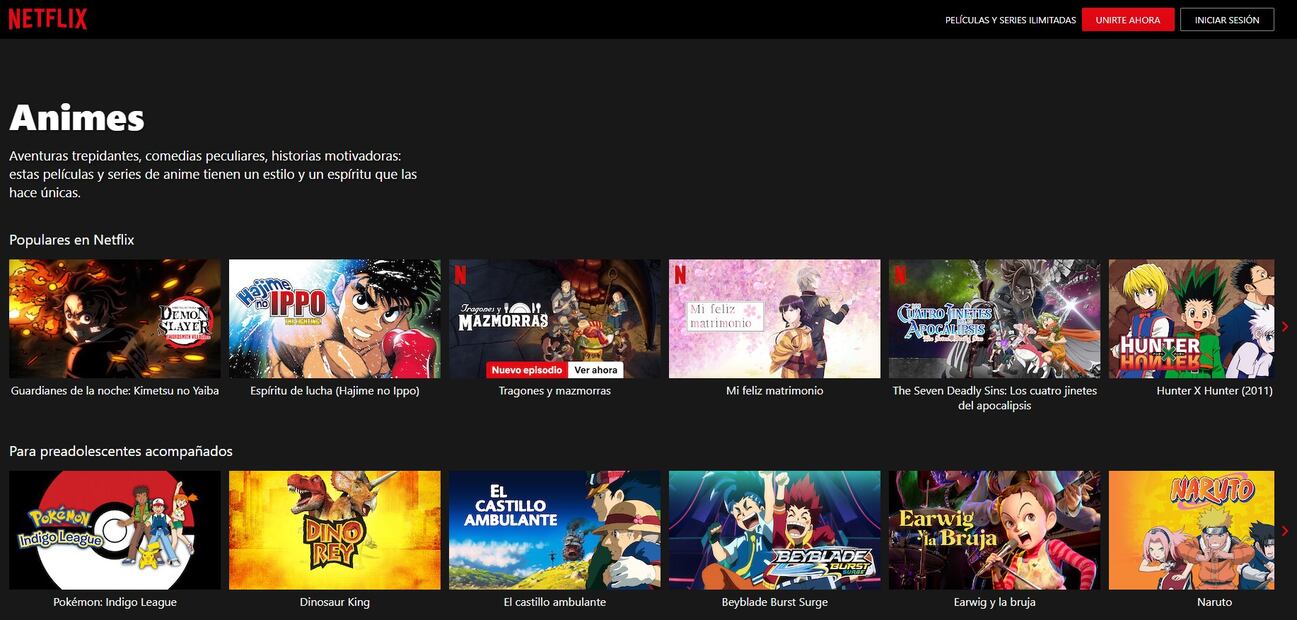This screenshot has width=1297, height=620.
Task: Open Pokémon: Indigo League
Action: click(114, 529)
